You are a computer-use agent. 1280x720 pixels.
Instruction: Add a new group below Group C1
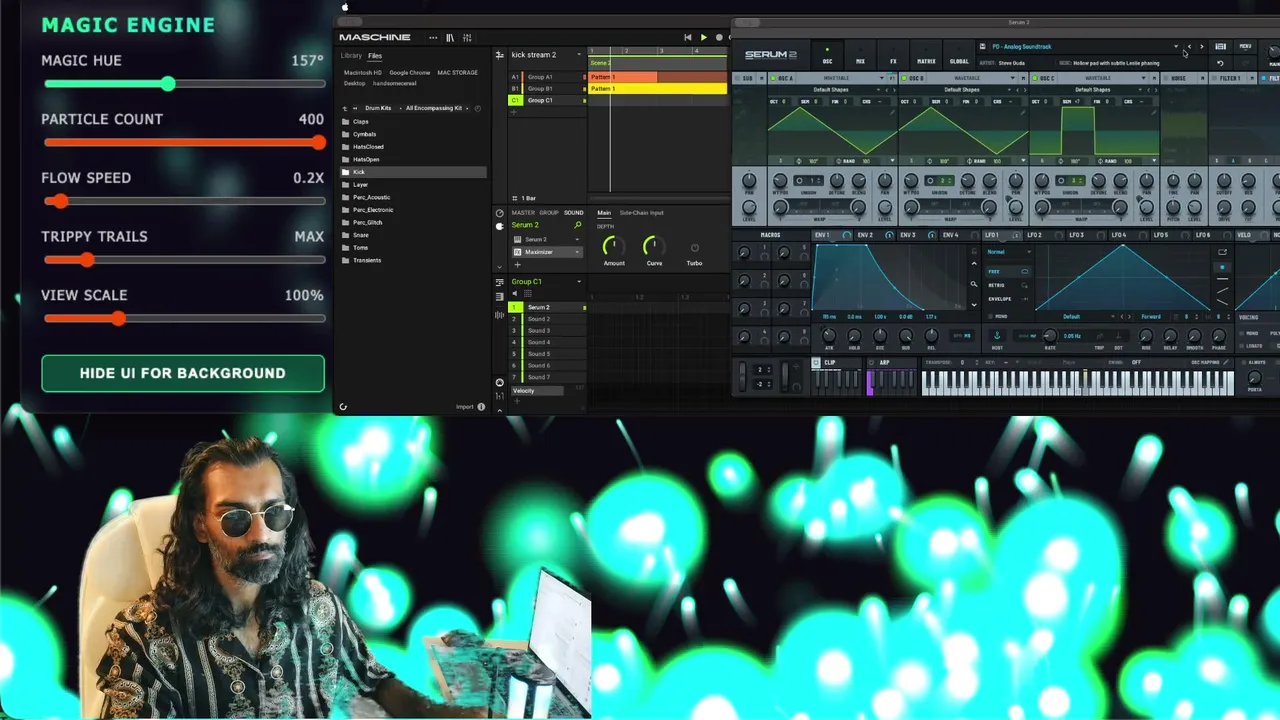click(x=514, y=112)
